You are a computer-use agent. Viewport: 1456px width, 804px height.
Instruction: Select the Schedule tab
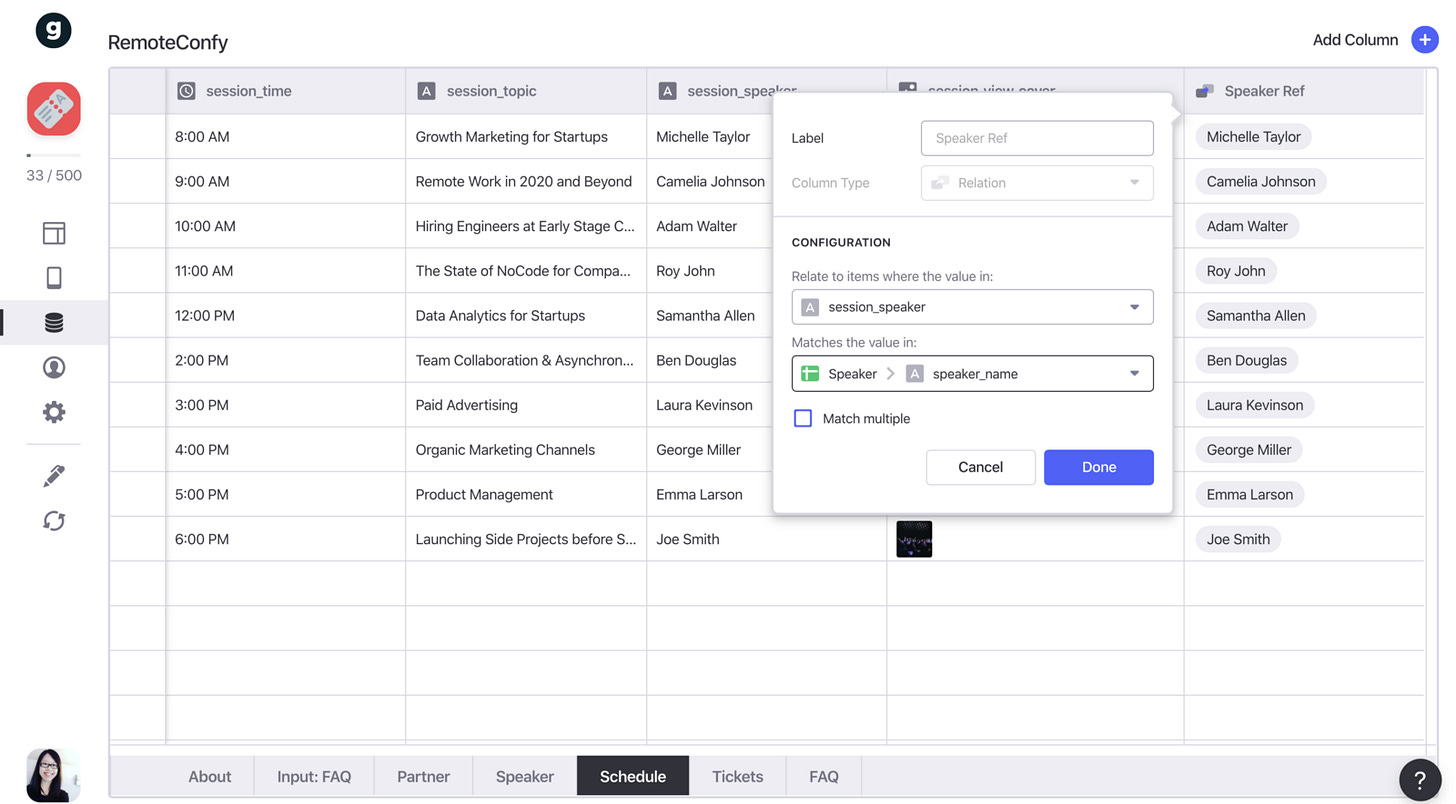[633, 776]
